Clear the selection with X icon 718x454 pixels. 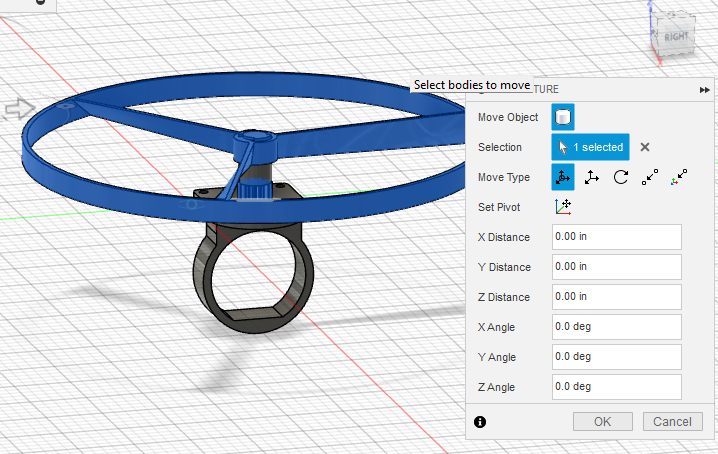645,147
